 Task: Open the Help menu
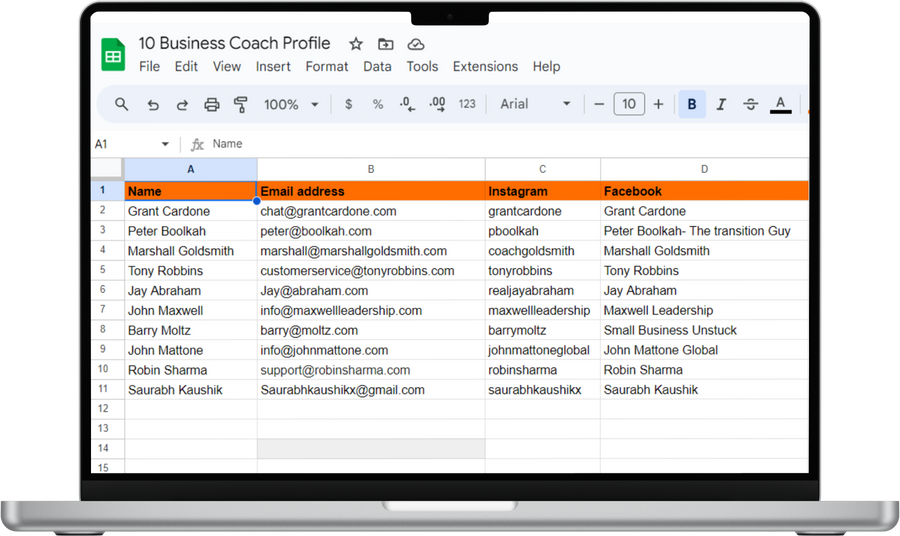(x=546, y=67)
